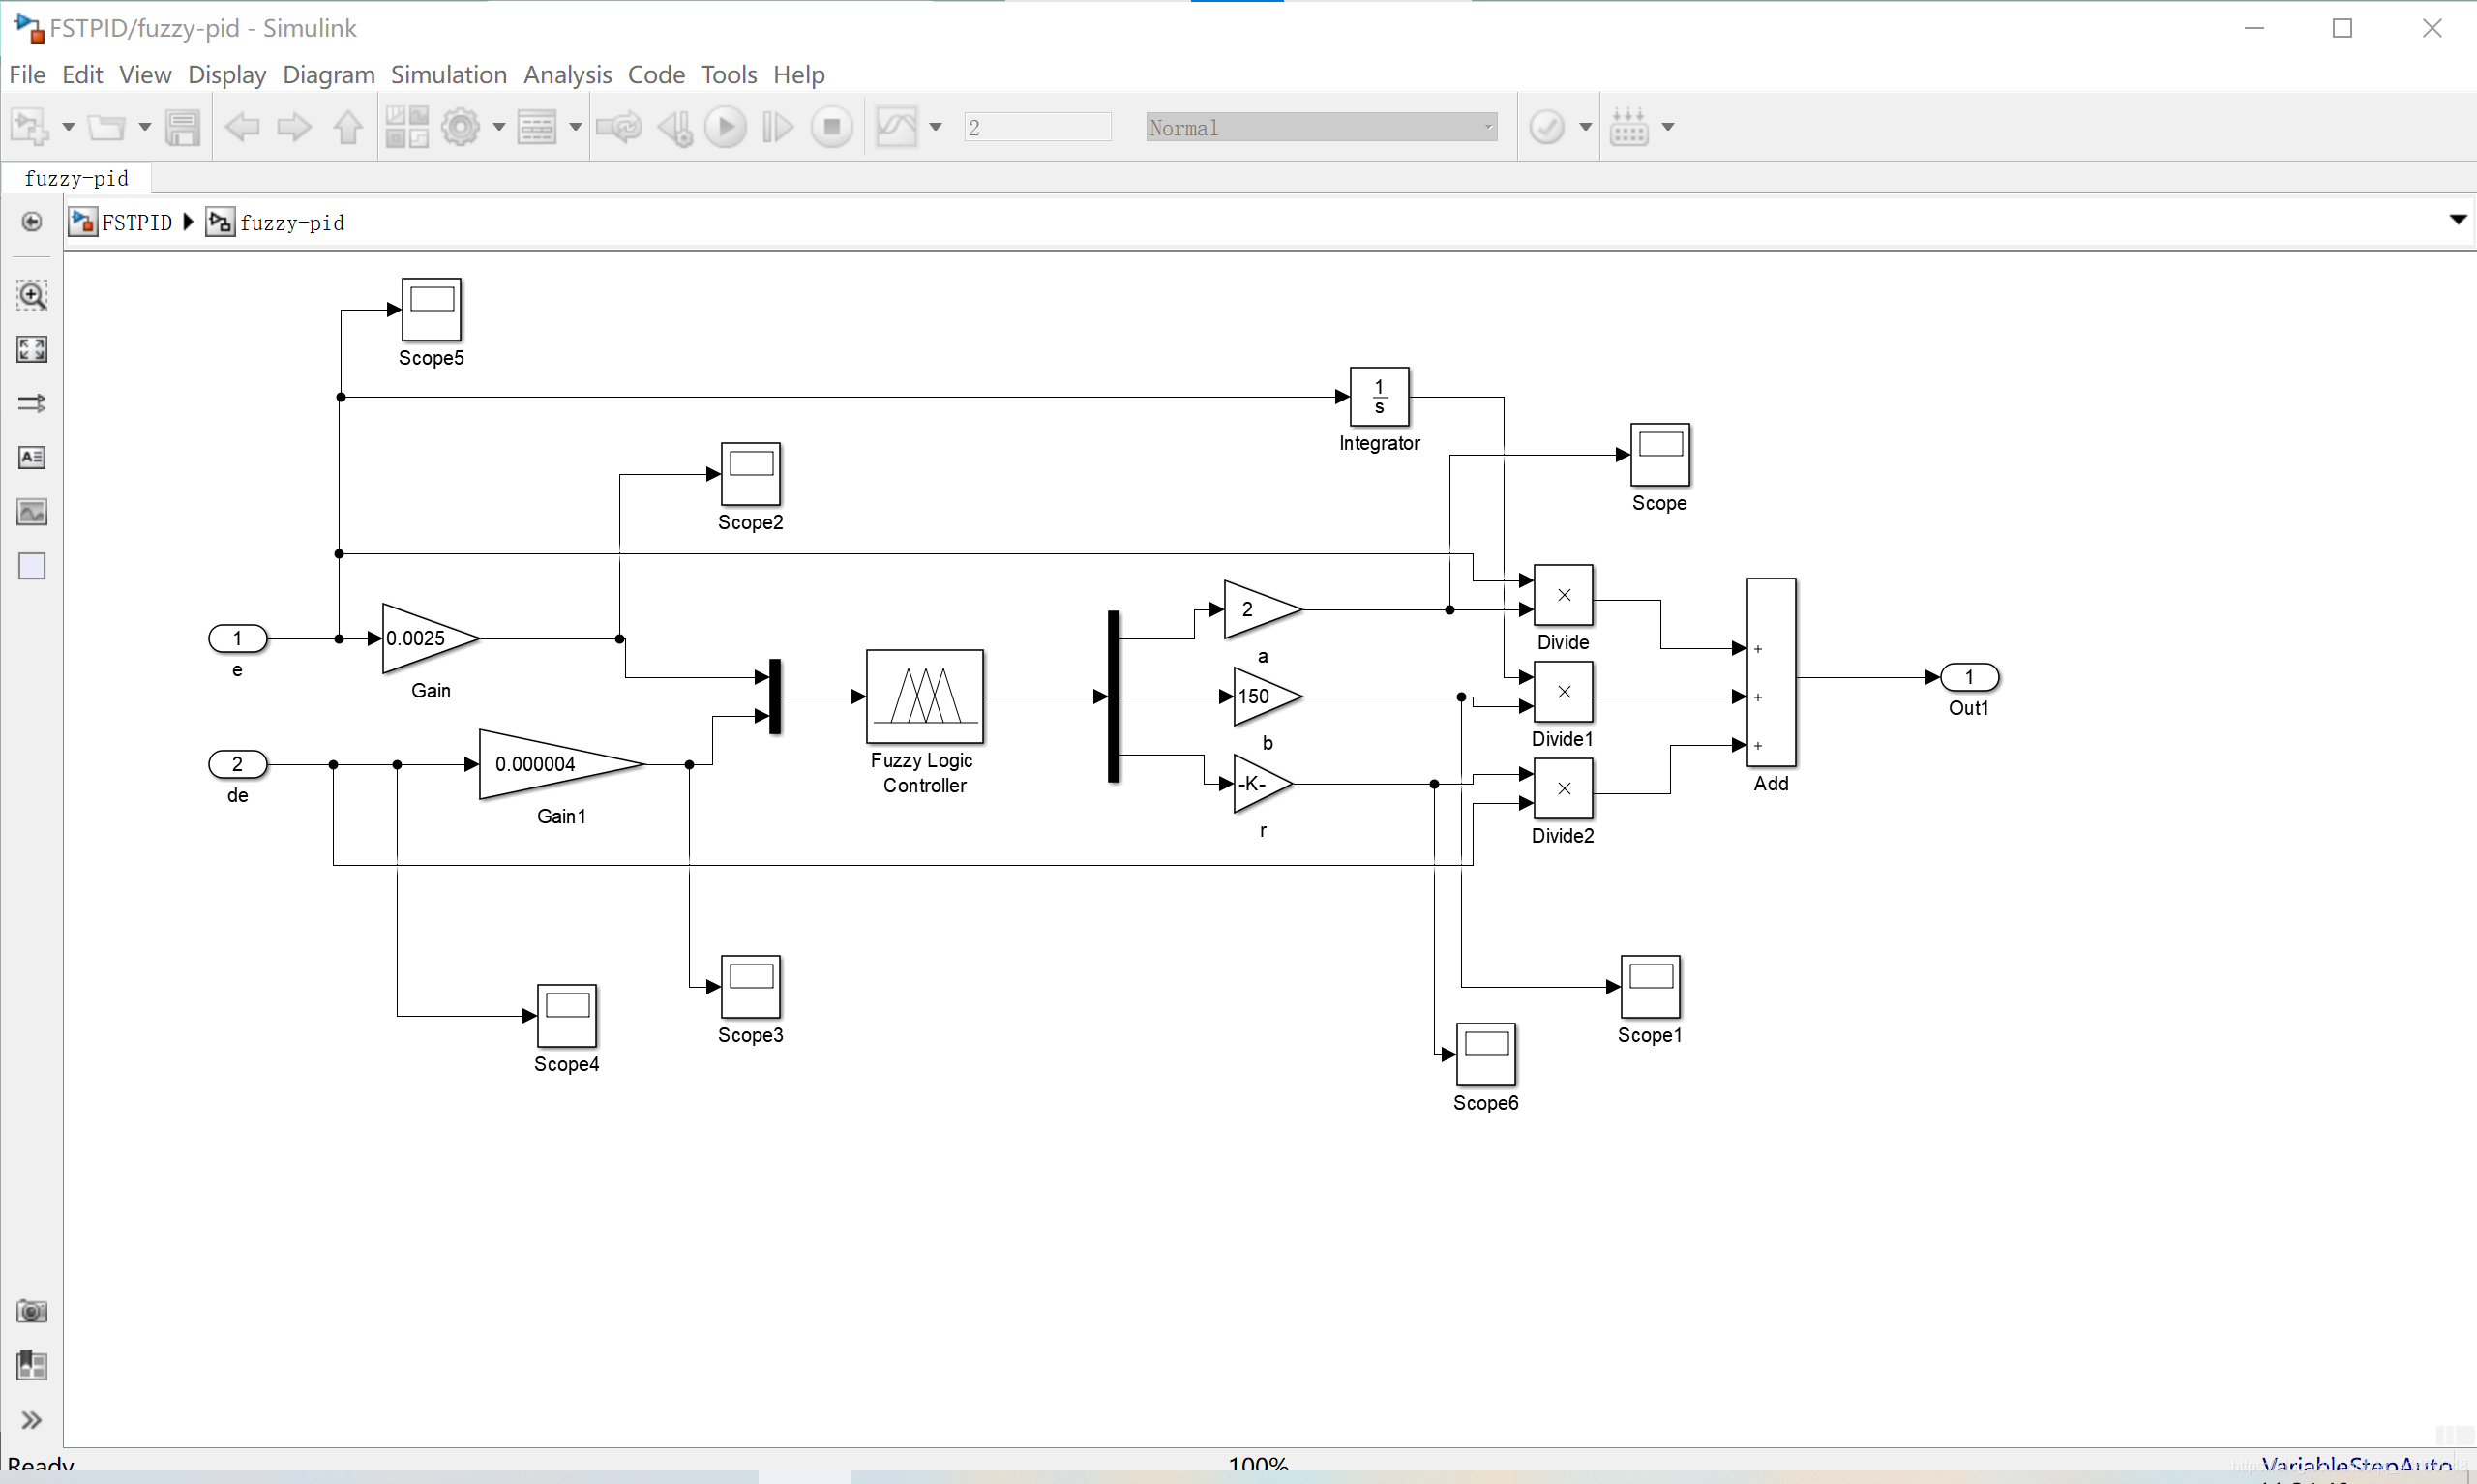Select the Fuzzy Logic Controller block

click(925, 696)
